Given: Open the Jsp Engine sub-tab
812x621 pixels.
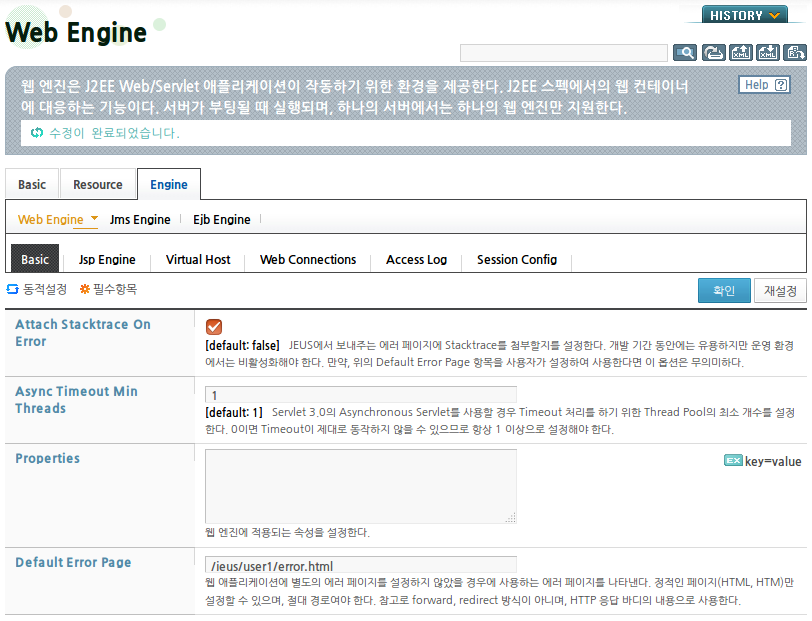Looking at the screenshot, I should [x=107, y=259].
